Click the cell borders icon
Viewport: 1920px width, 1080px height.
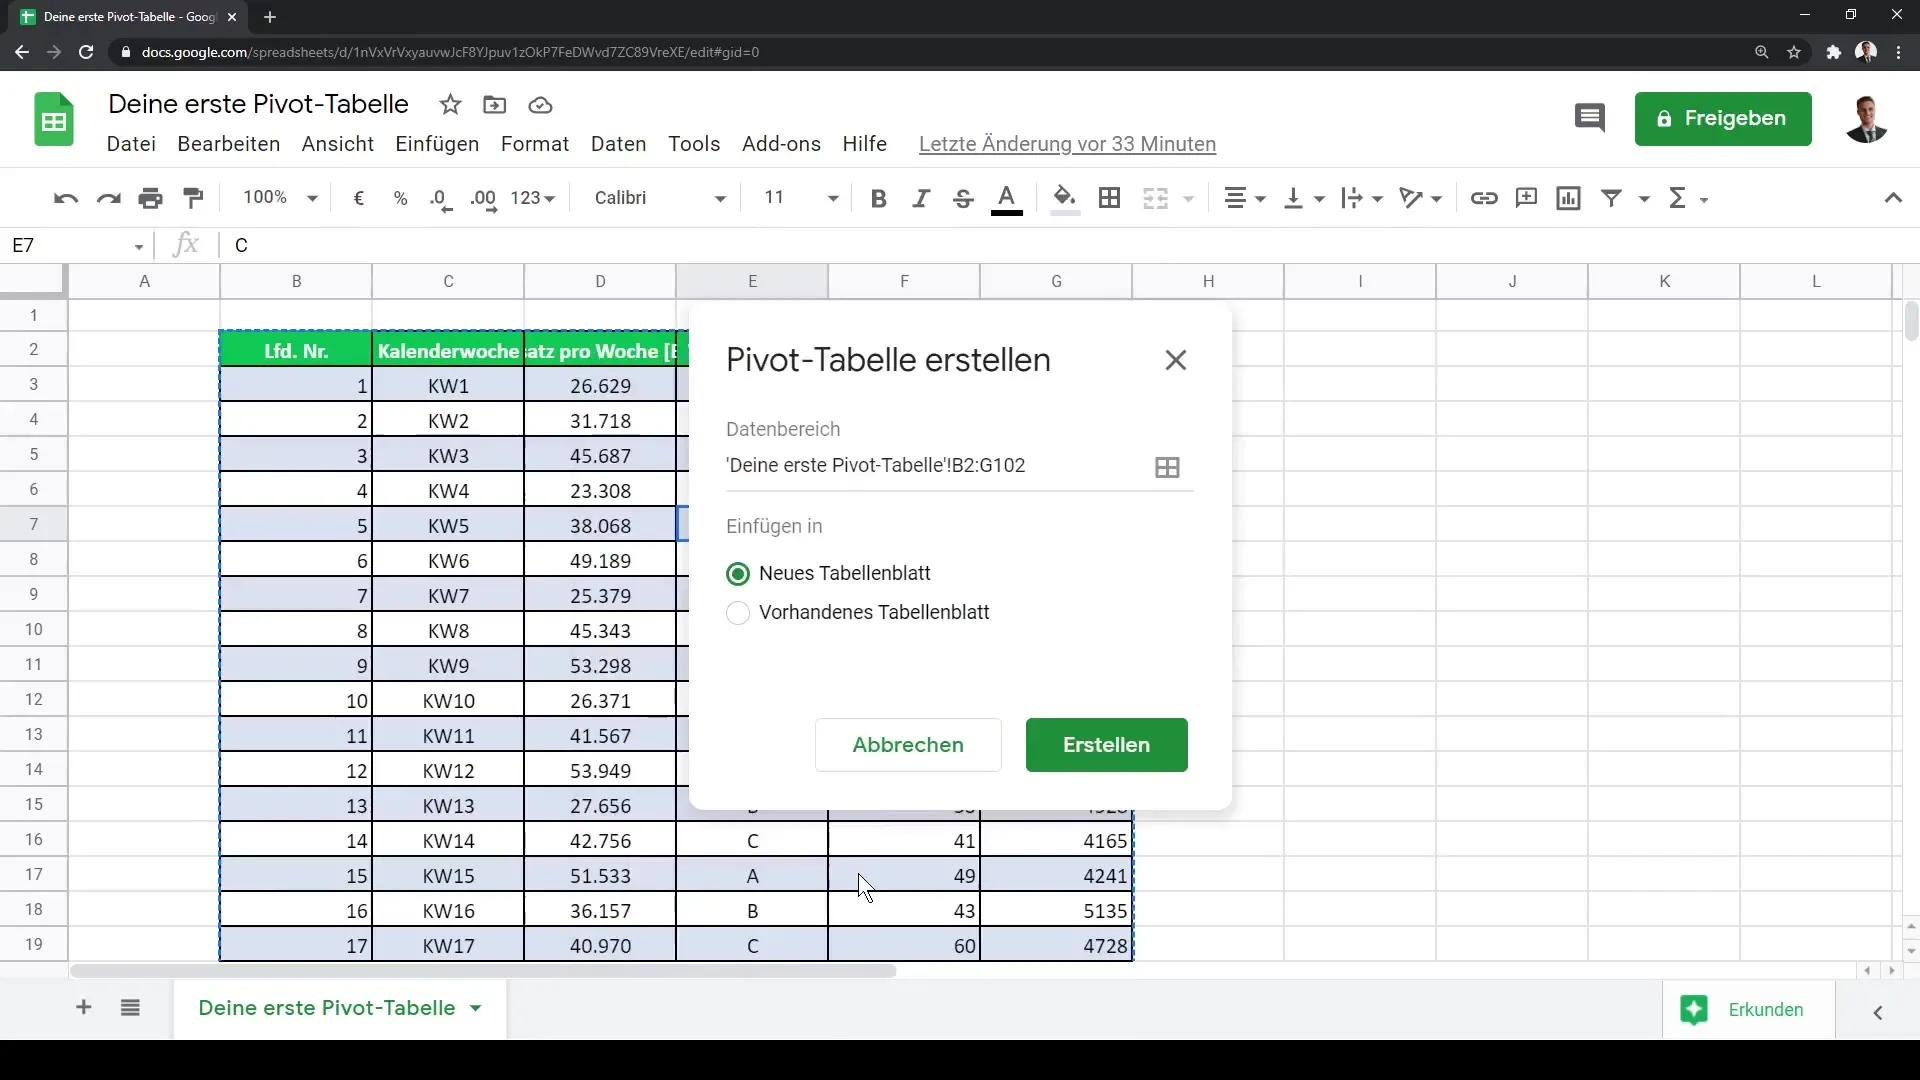coord(1109,196)
